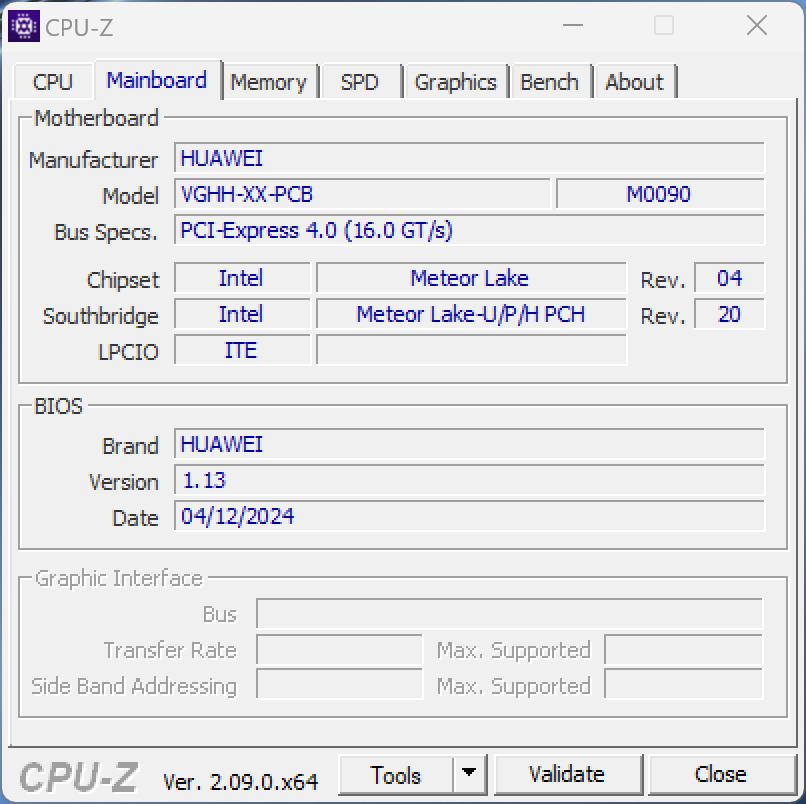Click the Graphic Interface Bus field

click(509, 613)
